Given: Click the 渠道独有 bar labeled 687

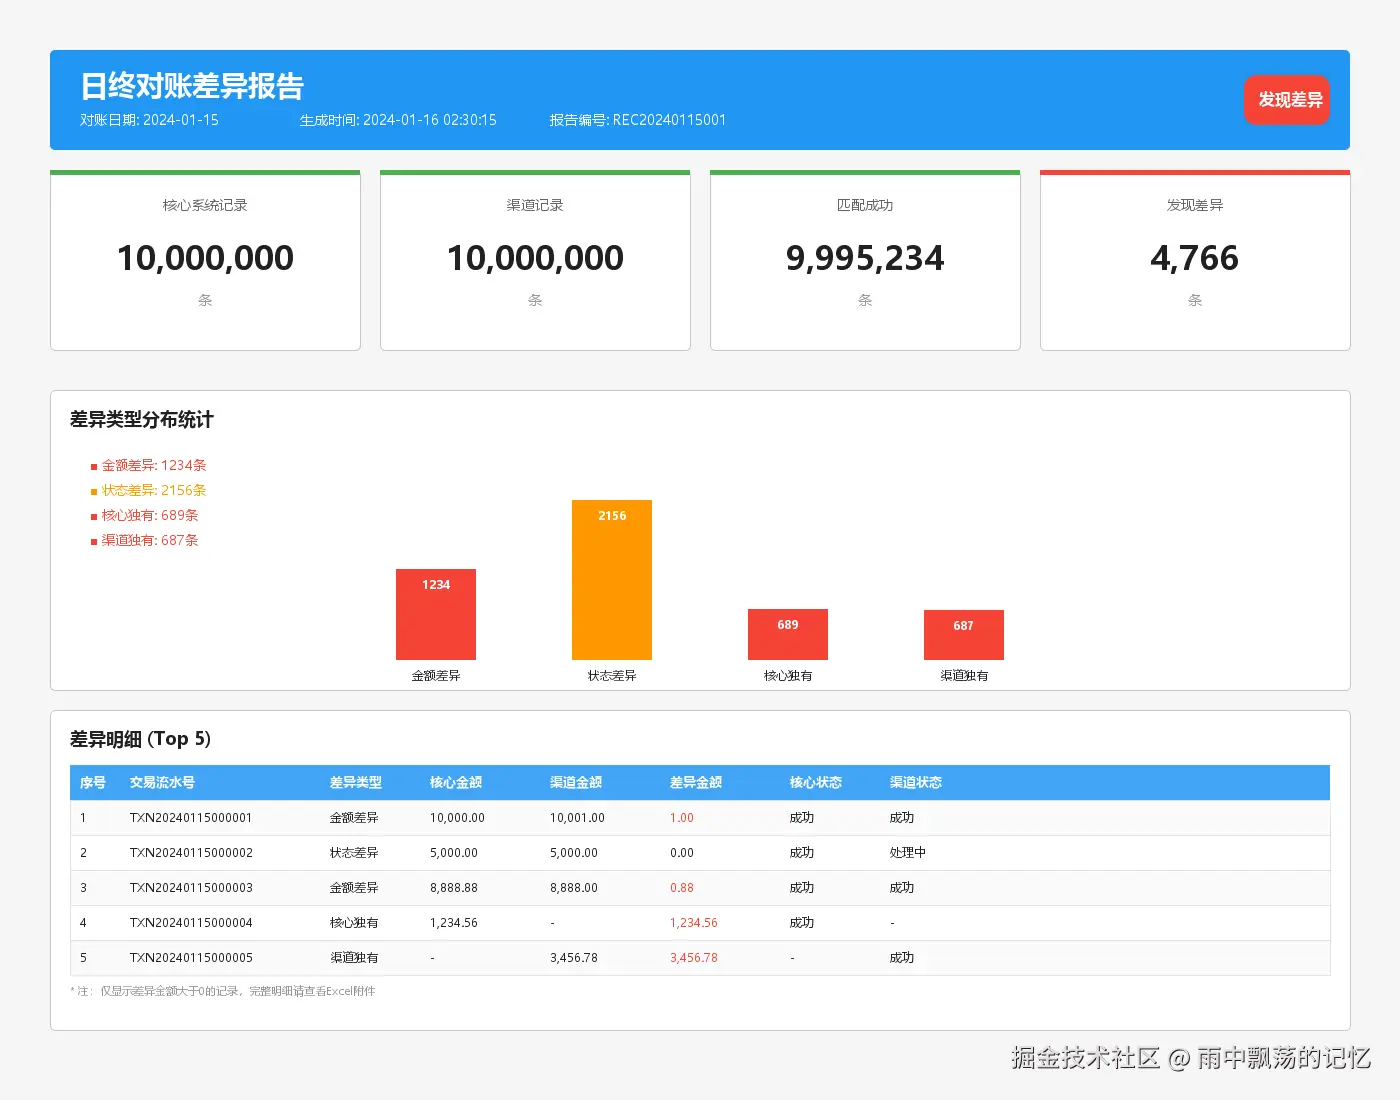Looking at the screenshot, I should 964,635.
